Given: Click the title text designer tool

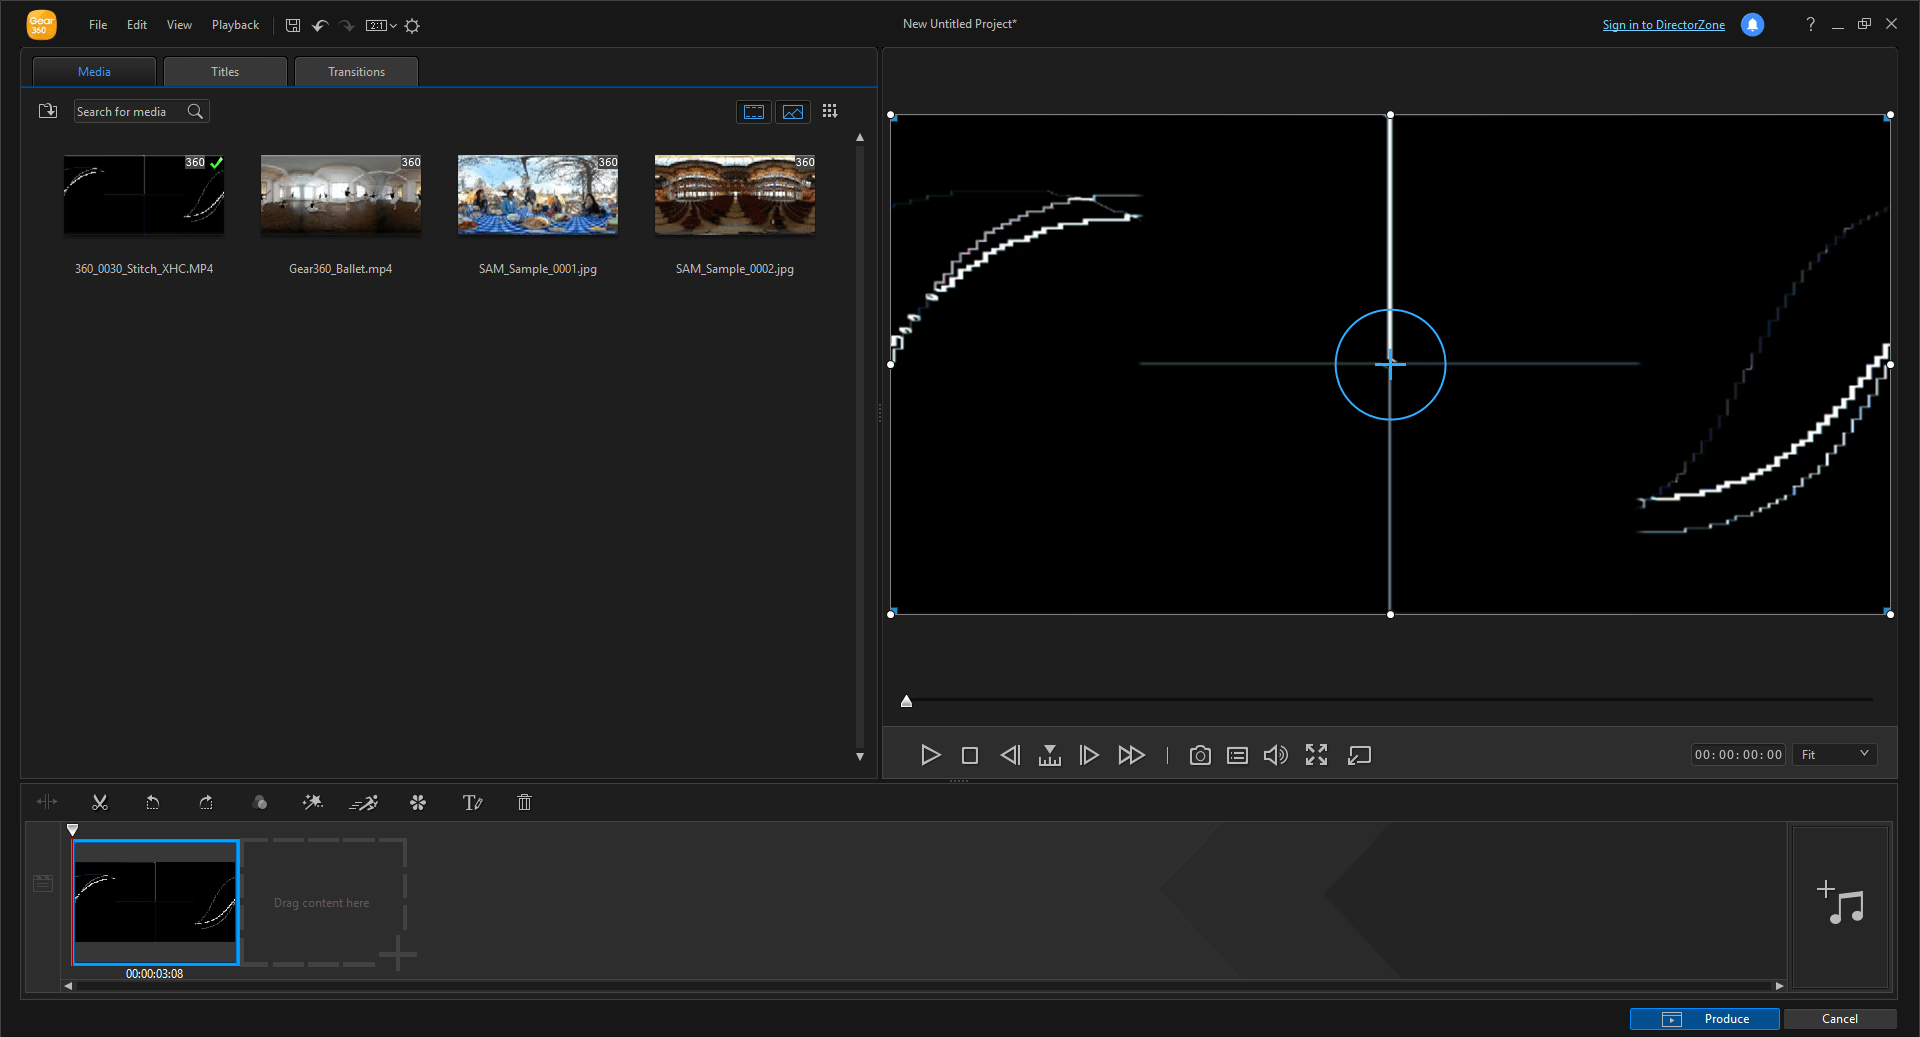Looking at the screenshot, I should pos(472,802).
